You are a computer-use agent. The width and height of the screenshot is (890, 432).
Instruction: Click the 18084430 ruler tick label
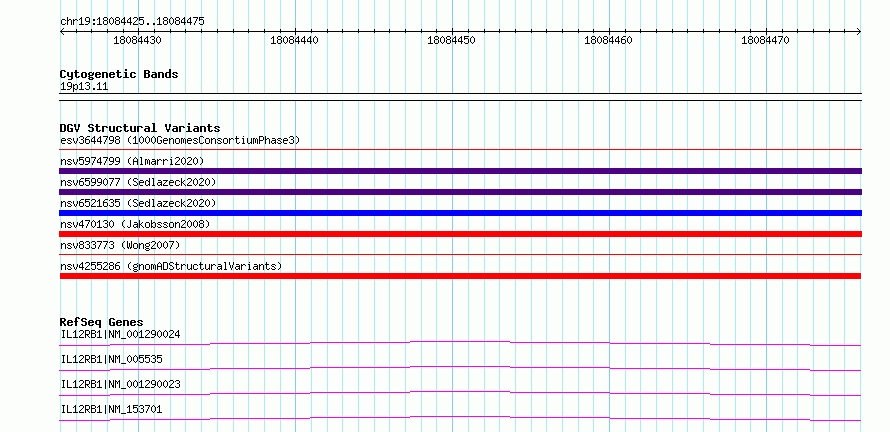click(137, 41)
